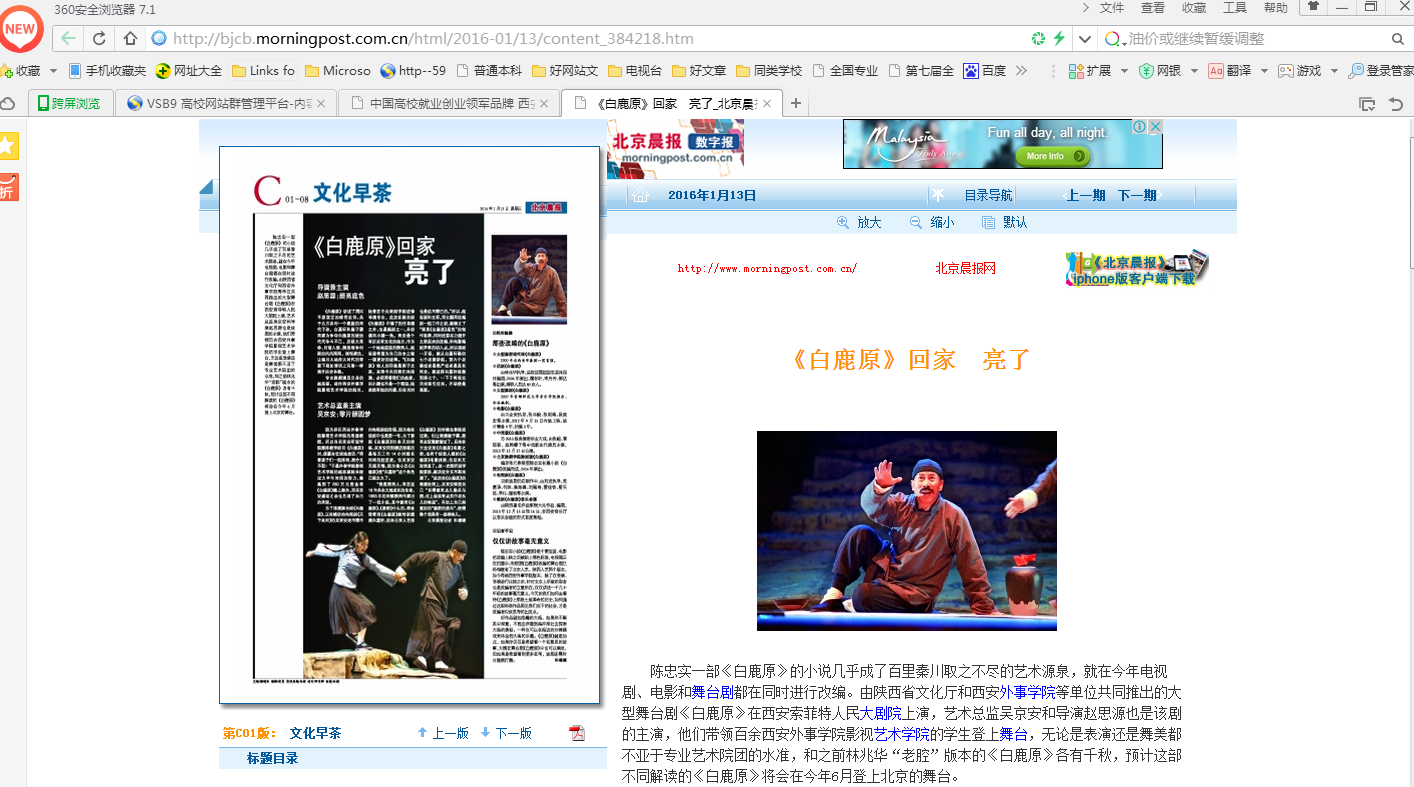
Task: Switch to the 跨屏浏览 tab
Action: tap(70, 103)
